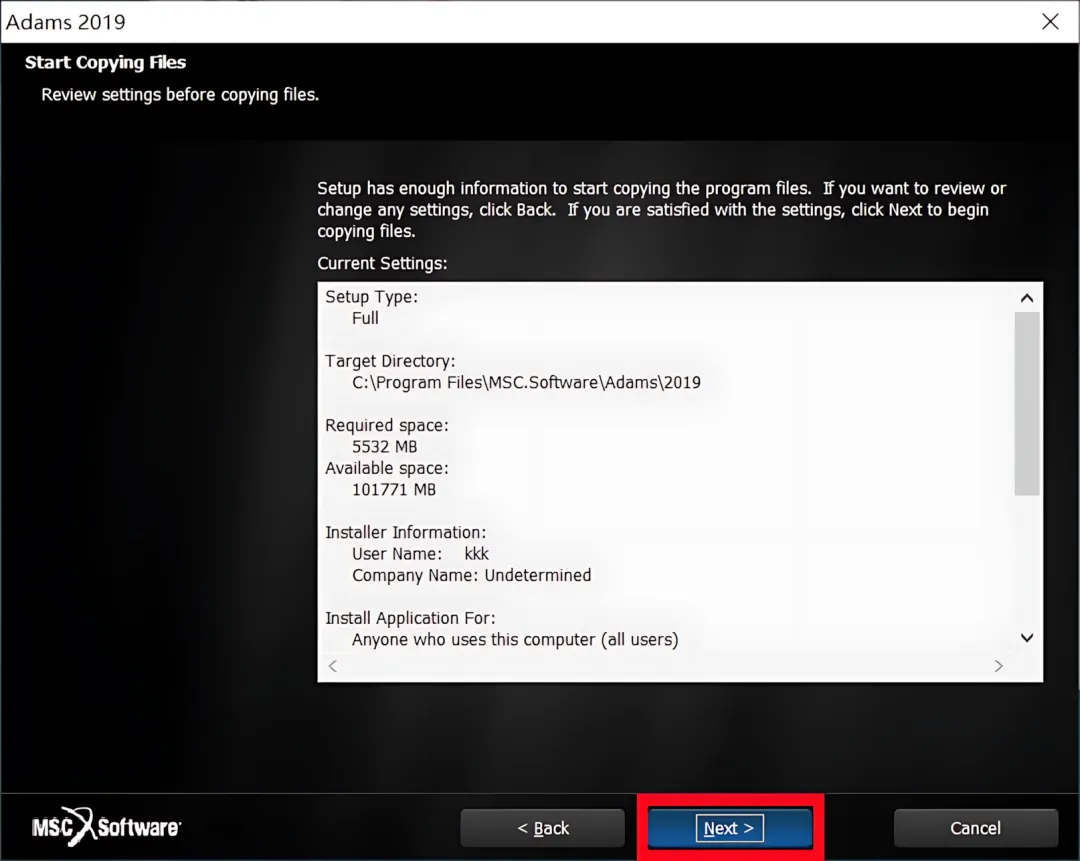Click 'Anyone who uses this computer (all users)'

pyautogui.click(x=515, y=640)
